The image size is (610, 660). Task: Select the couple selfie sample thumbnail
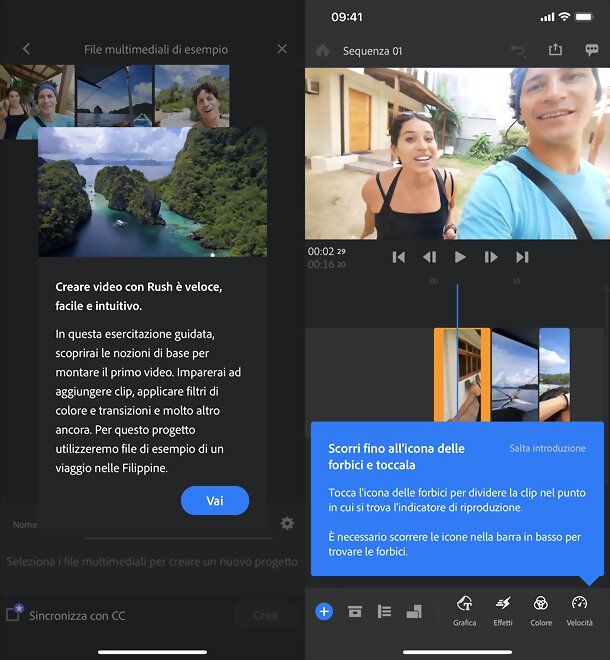coord(37,101)
